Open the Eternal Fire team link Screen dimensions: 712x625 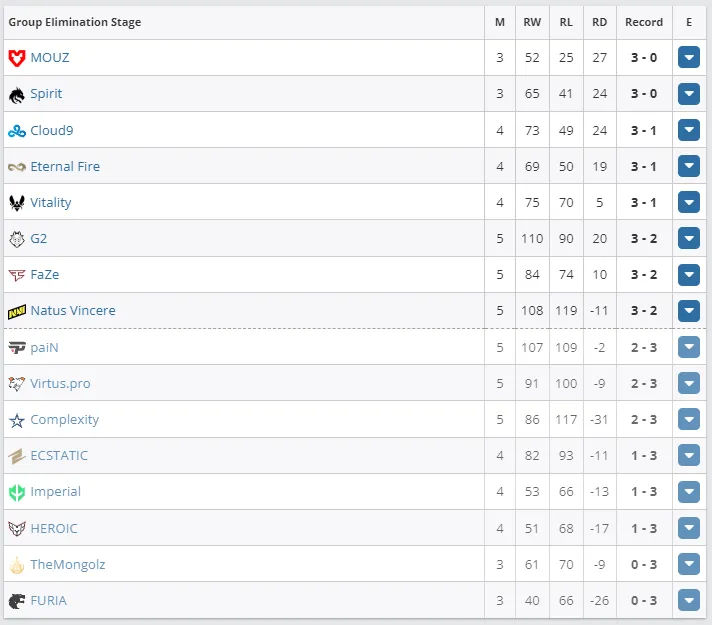[x=65, y=167]
